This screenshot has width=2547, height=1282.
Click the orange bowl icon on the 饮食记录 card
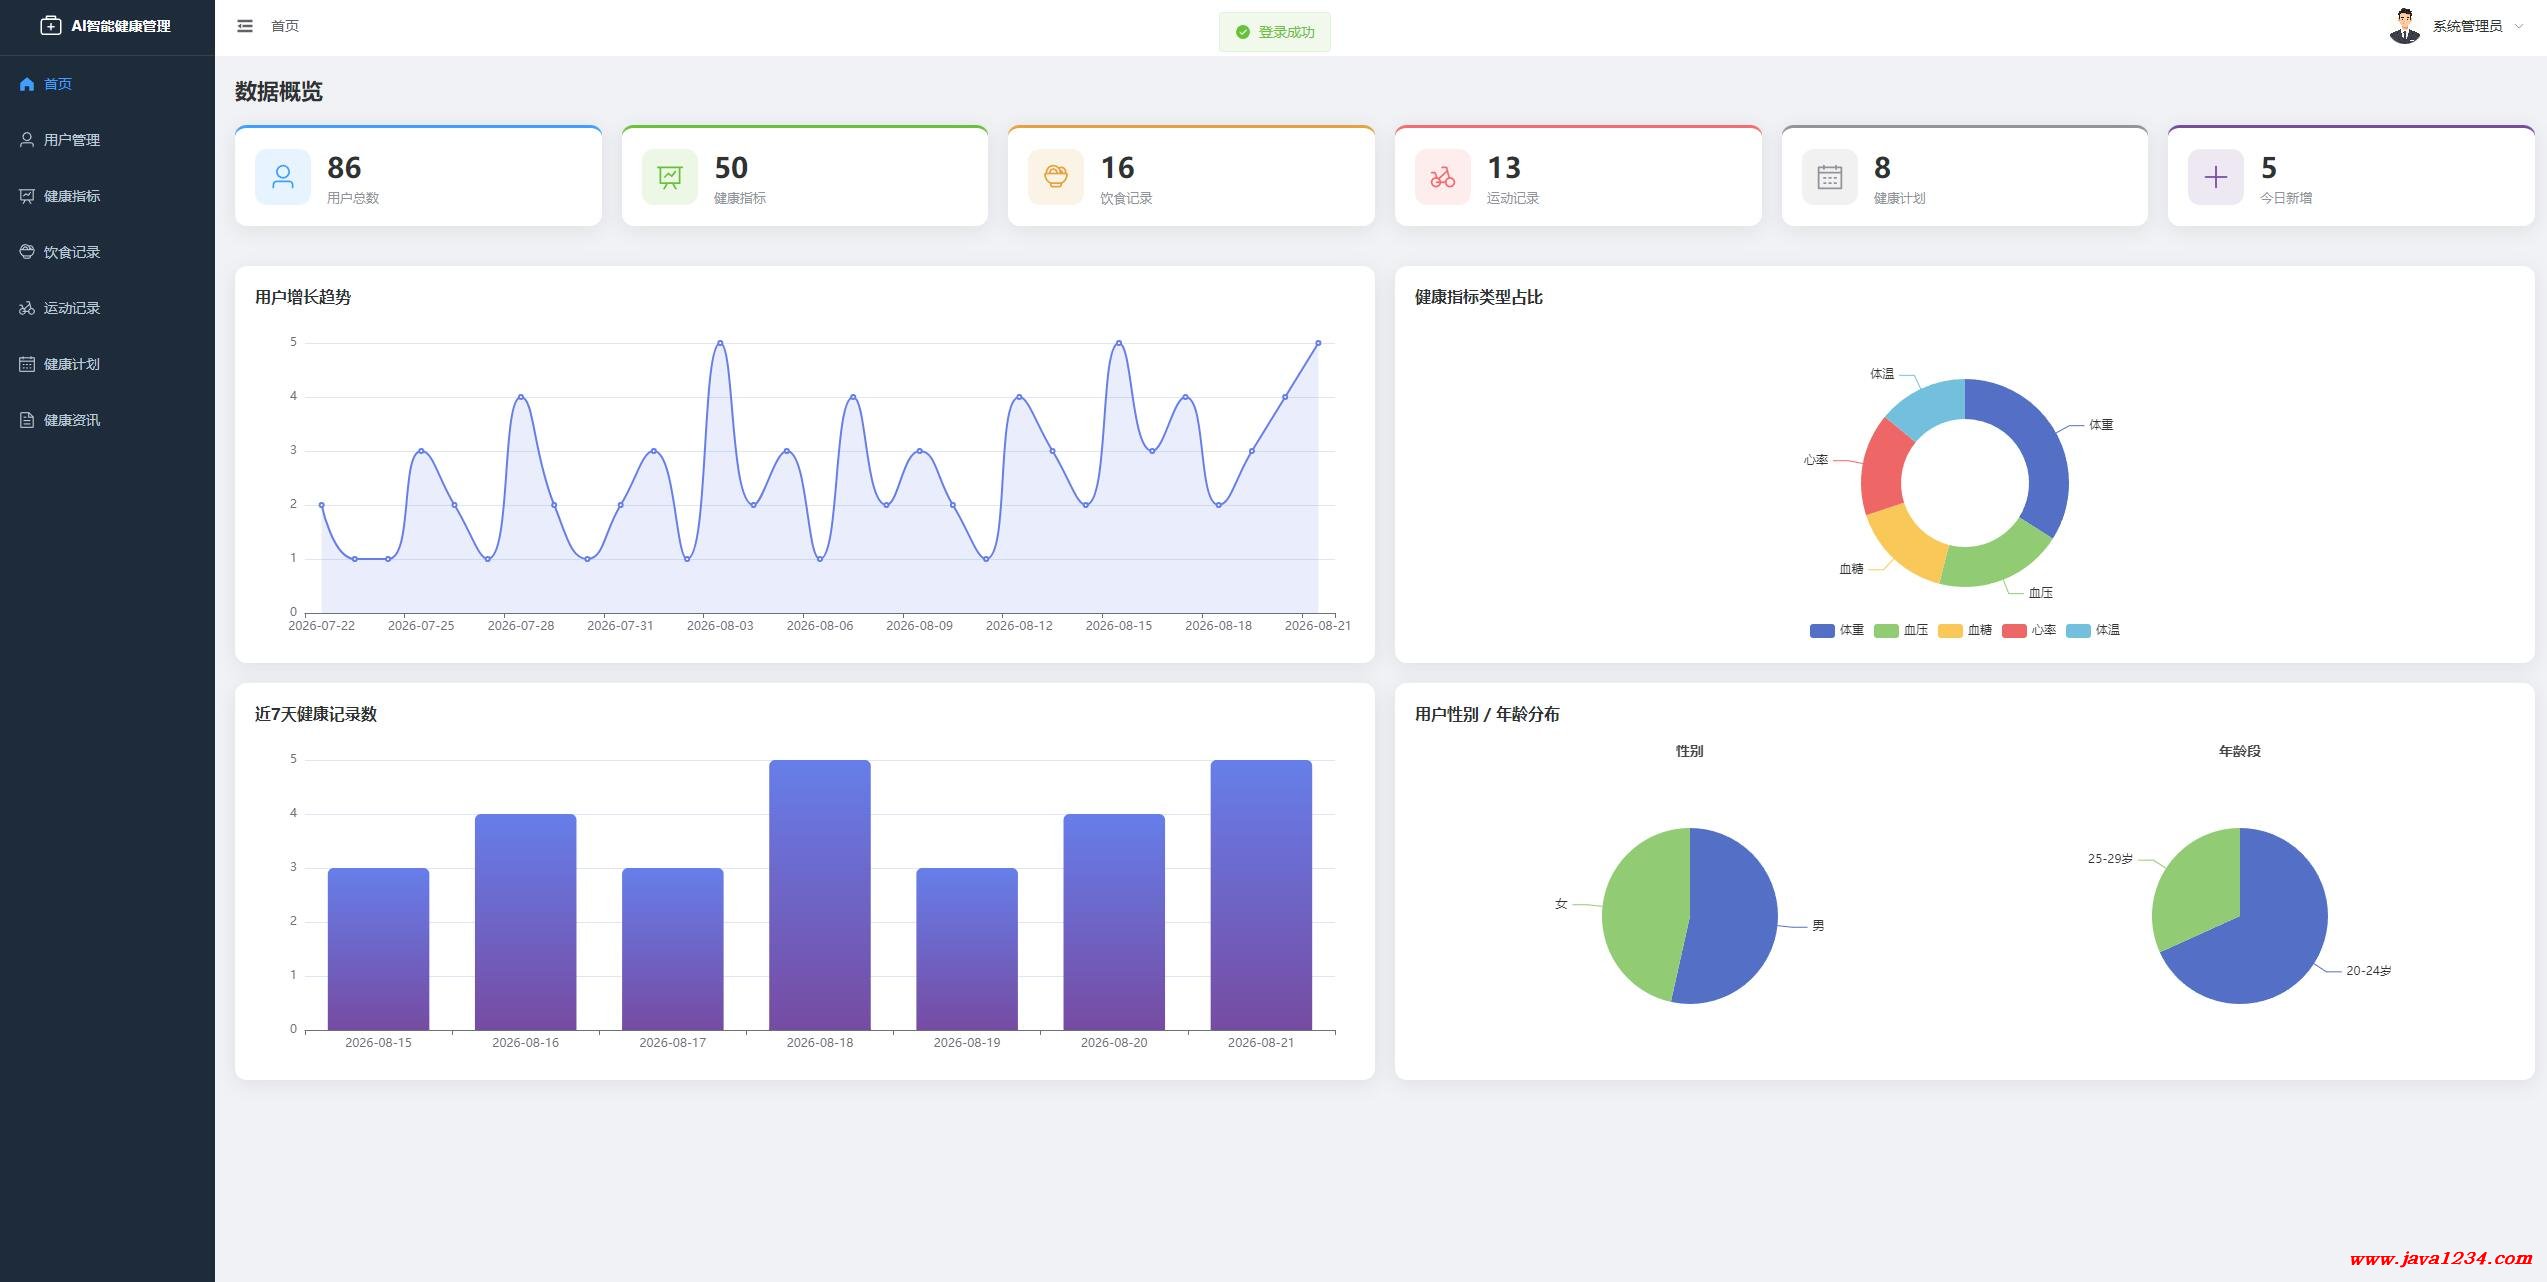[x=1056, y=177]
